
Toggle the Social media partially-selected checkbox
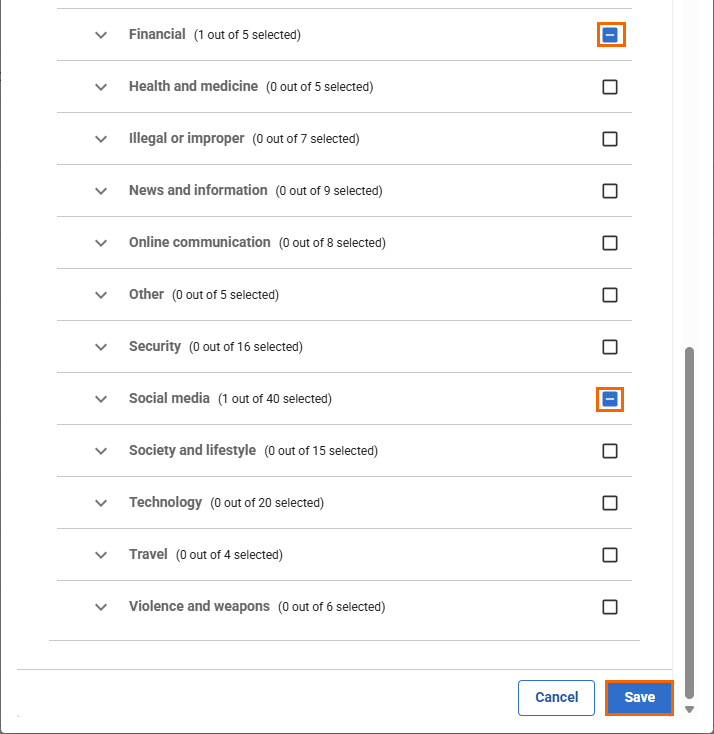[610, 399]
